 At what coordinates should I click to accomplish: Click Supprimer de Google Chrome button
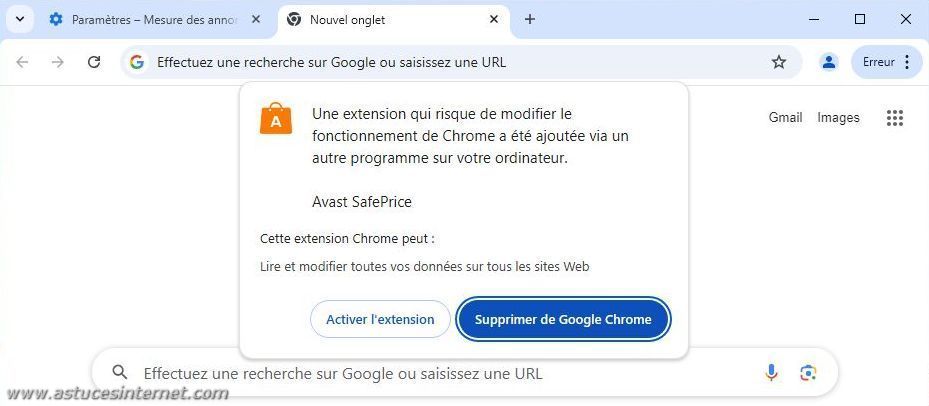563,319
